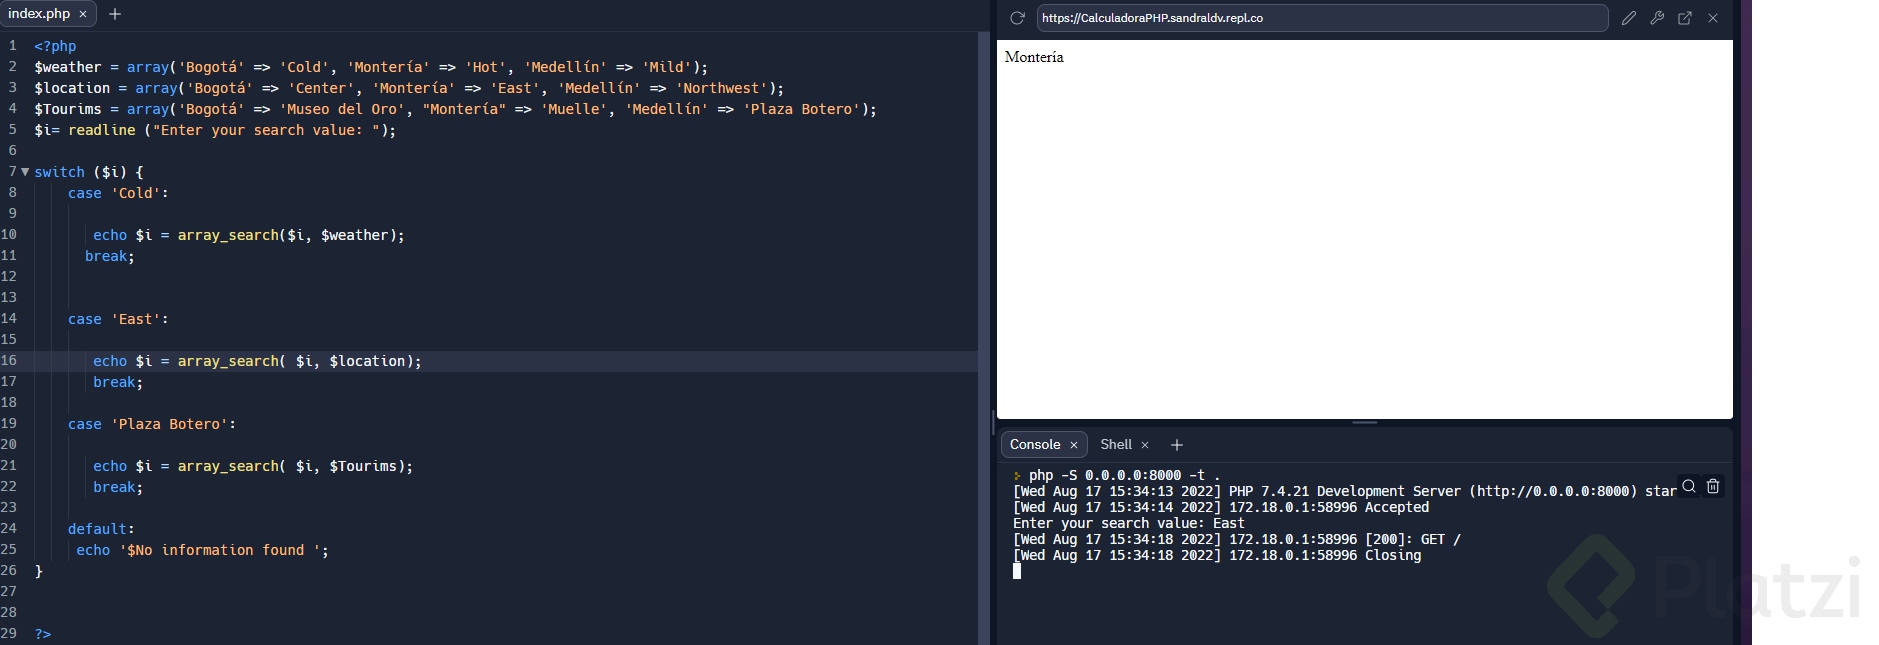The image size is (1879, 645).
Task: Click '$Tourims' variable on line 4
Action: point(68,109)
